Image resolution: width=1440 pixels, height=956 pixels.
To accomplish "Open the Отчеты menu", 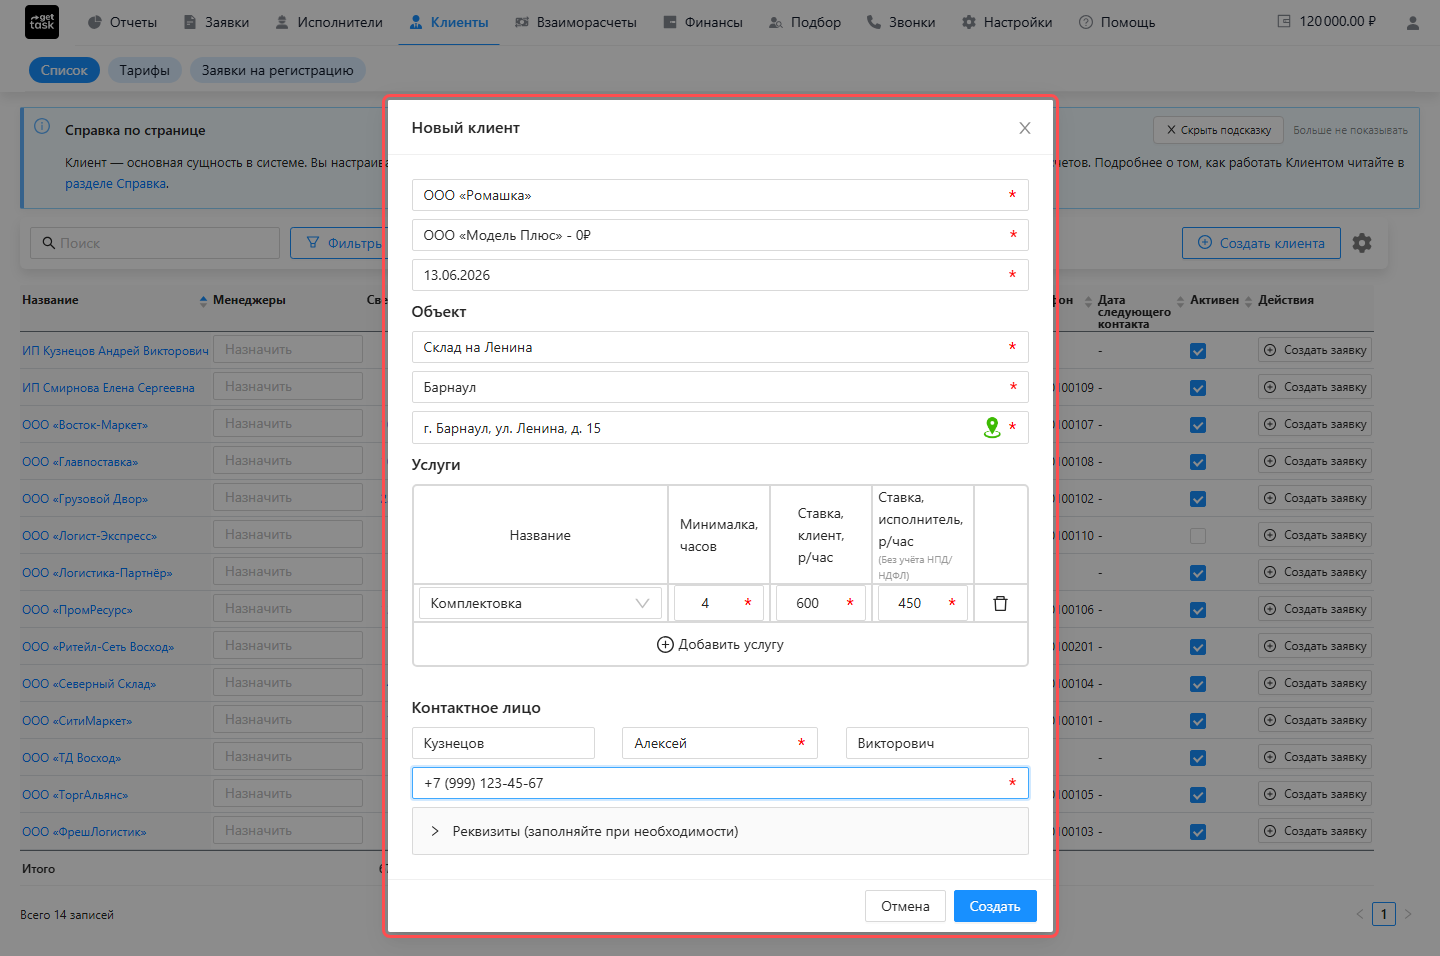I will click(x=122, y=22).
